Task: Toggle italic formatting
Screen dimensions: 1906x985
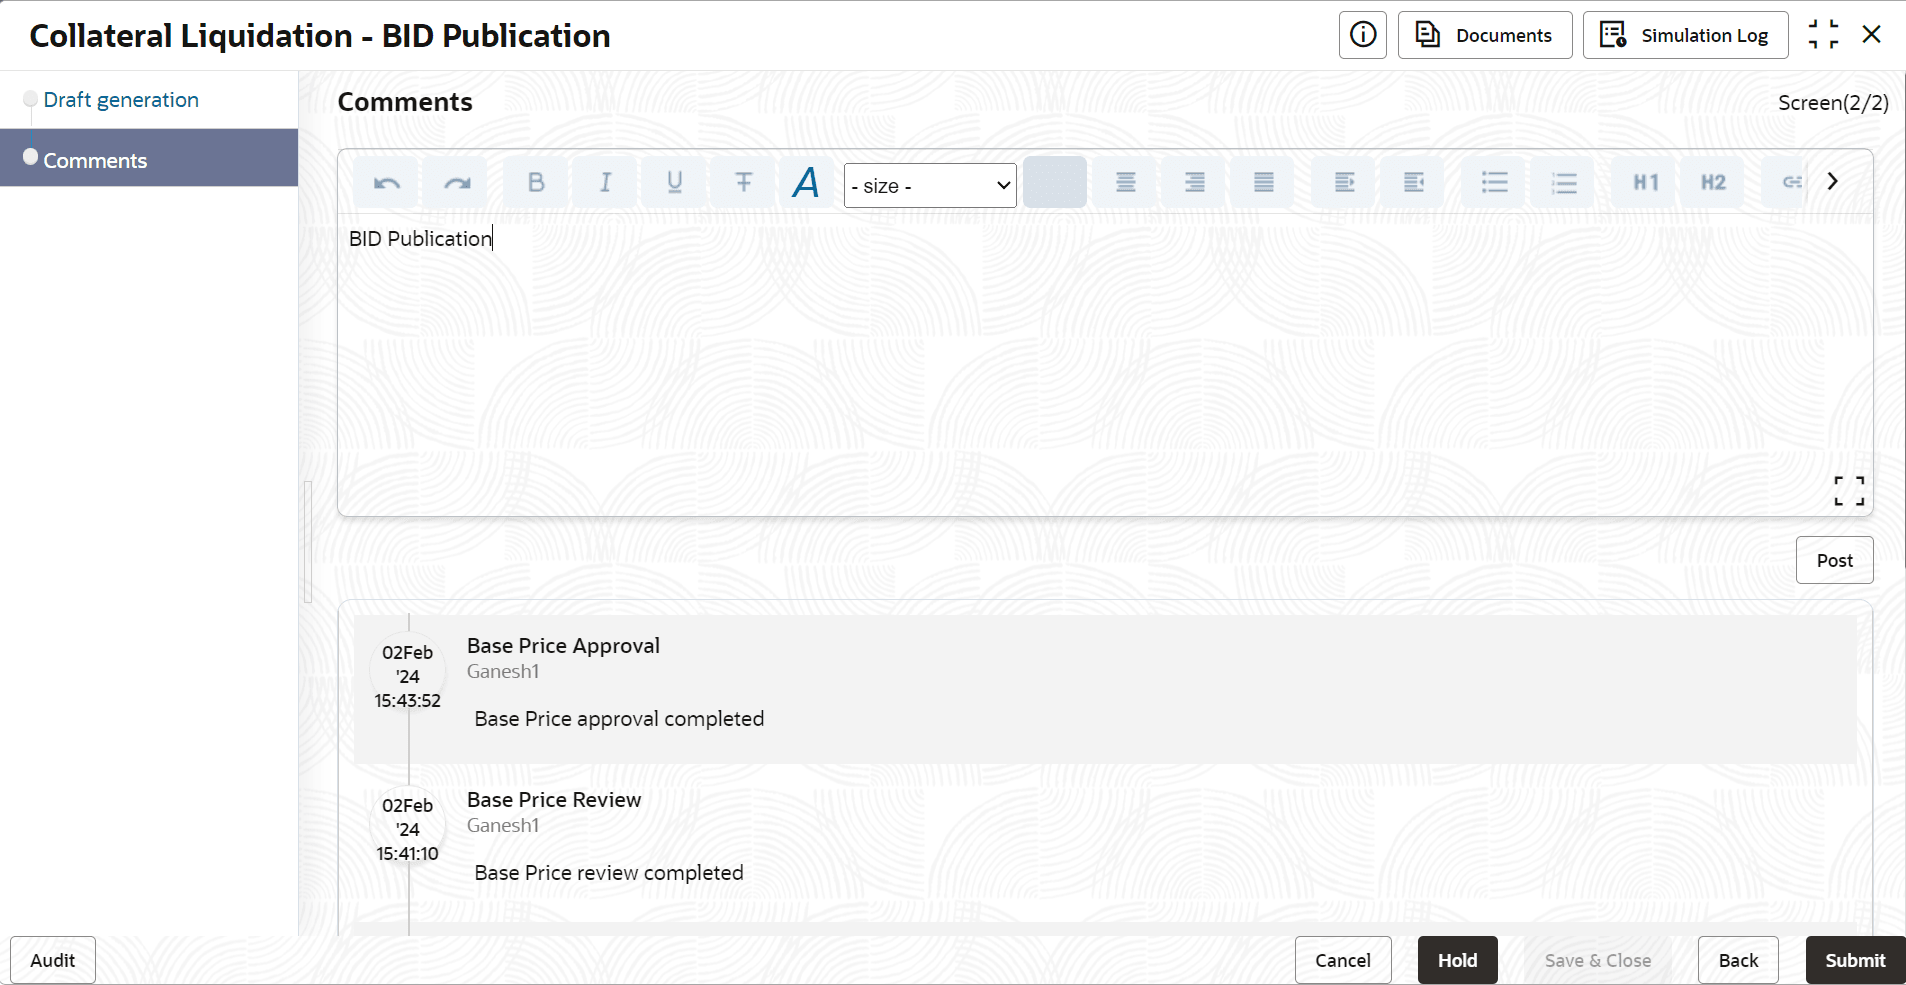Action: click(x=605, y=182)
